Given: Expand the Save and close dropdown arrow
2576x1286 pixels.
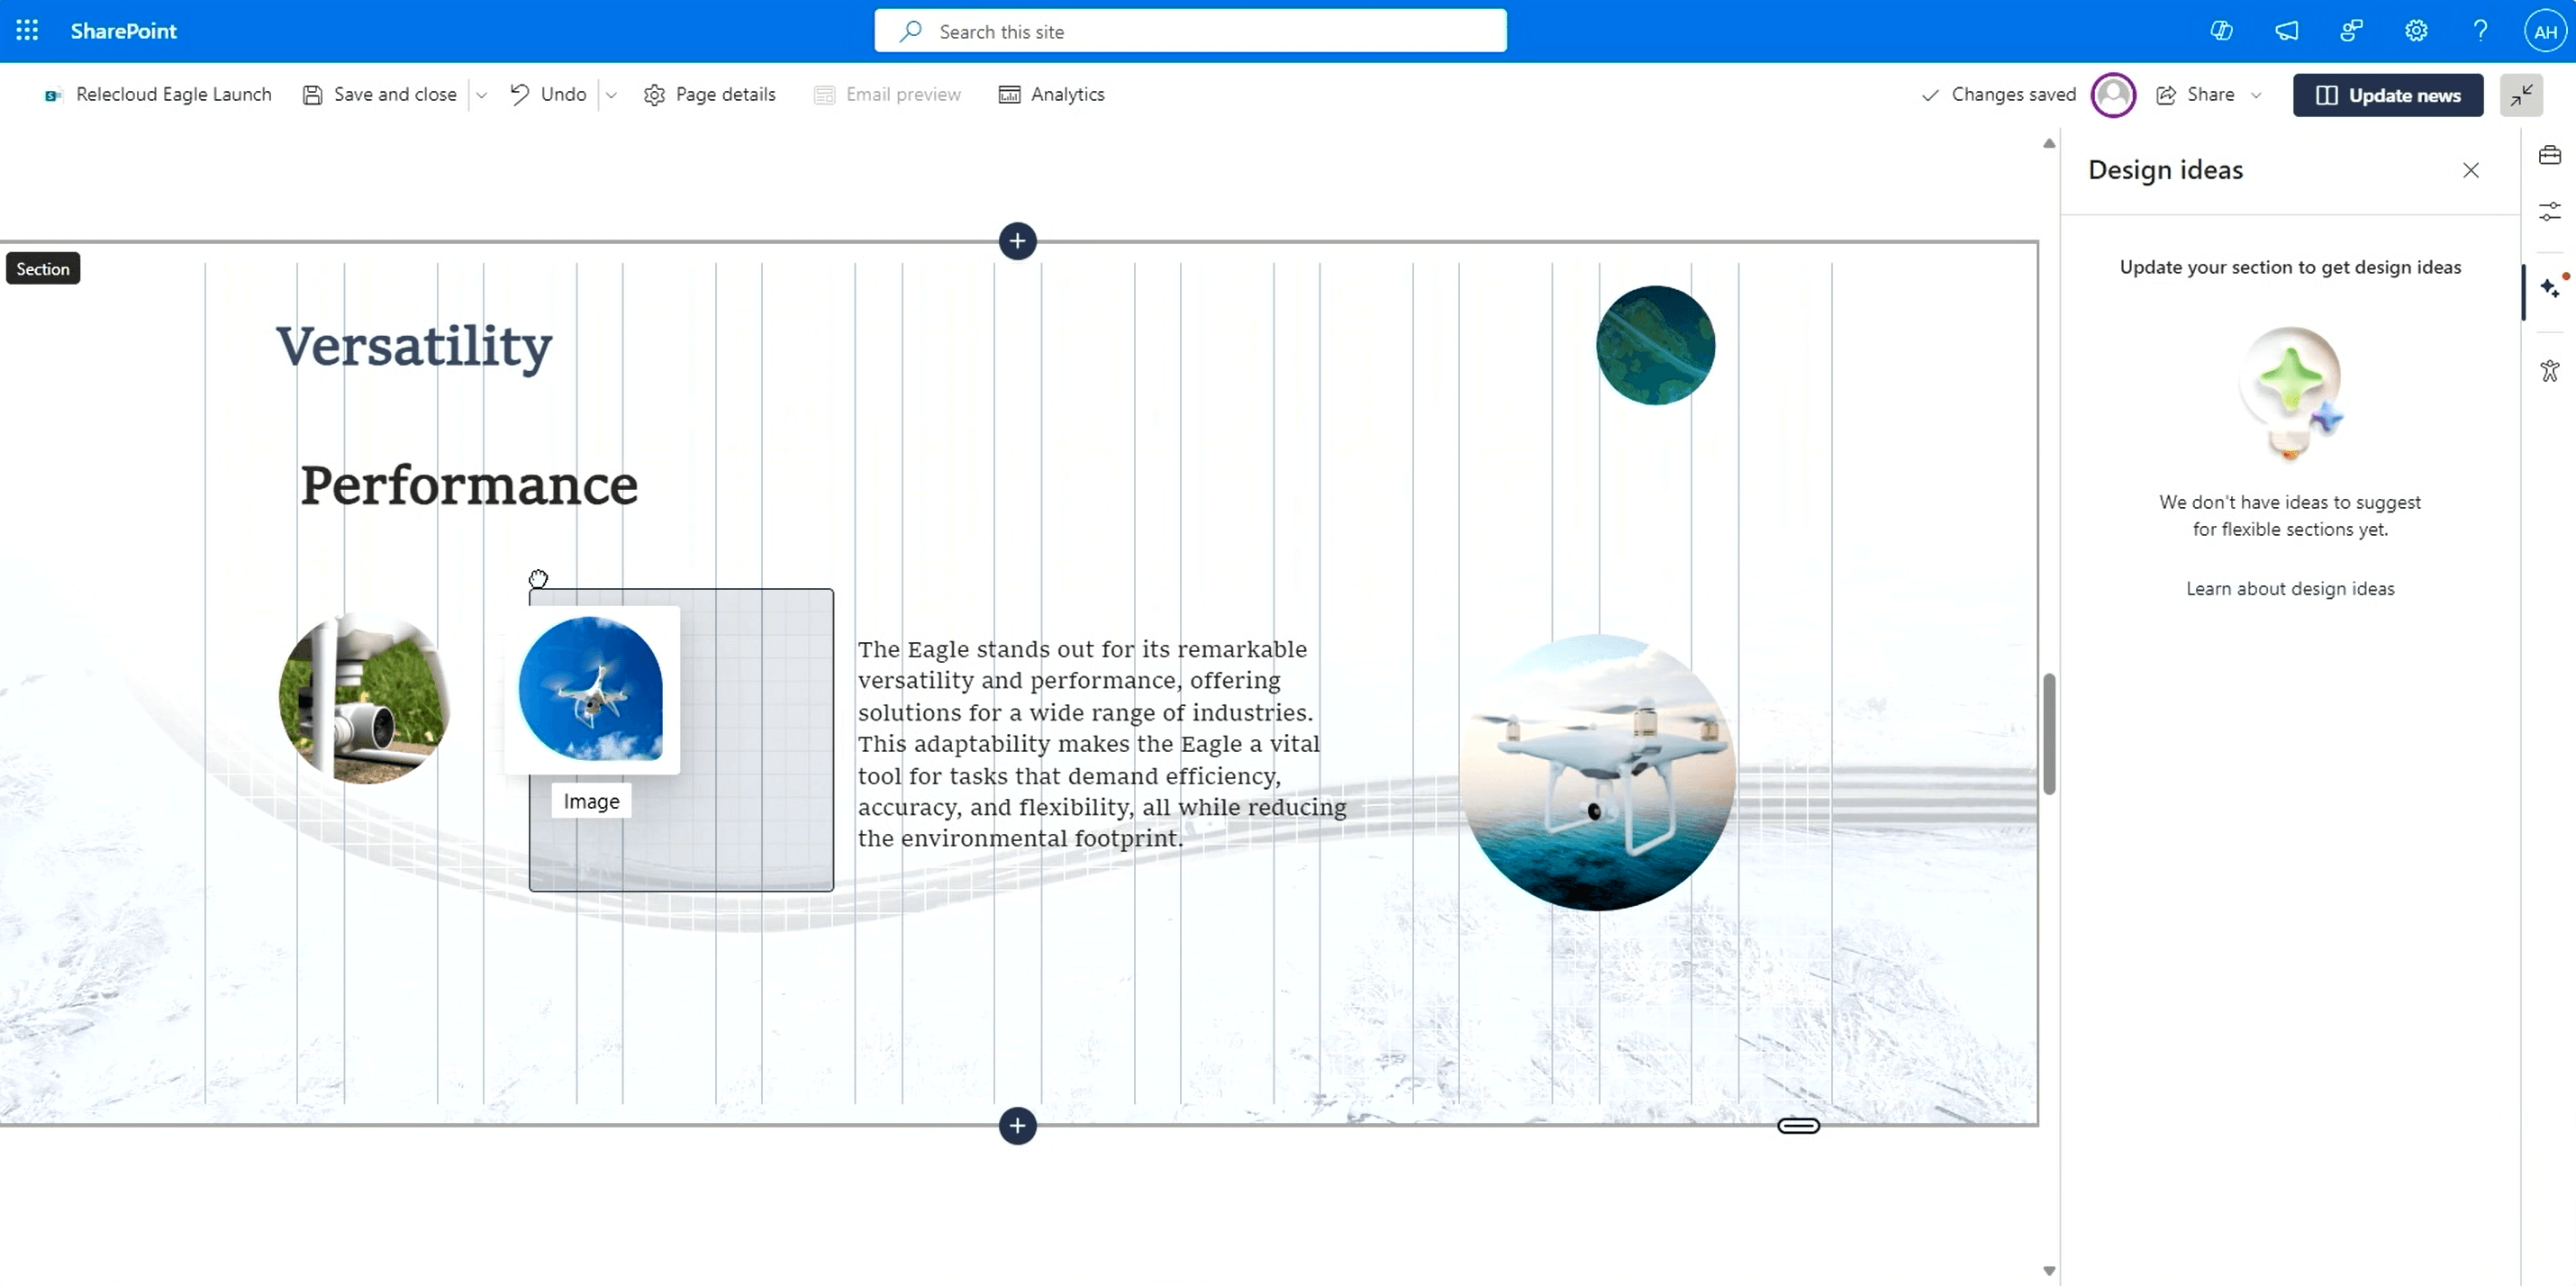Looking at the screenshot, I should coord(482,94).
